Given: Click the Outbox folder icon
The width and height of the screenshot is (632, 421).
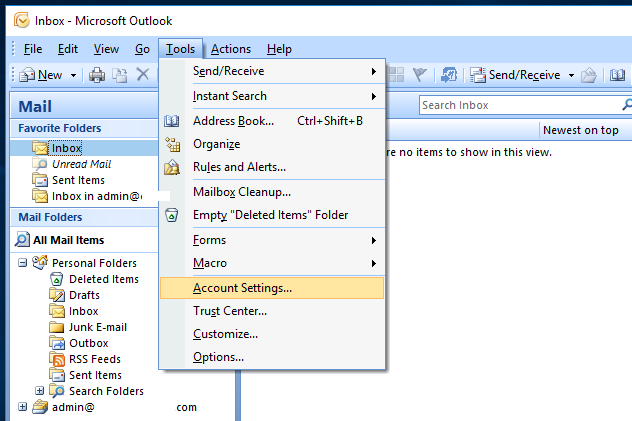Looking at the screenshot, I should [57, 343].
